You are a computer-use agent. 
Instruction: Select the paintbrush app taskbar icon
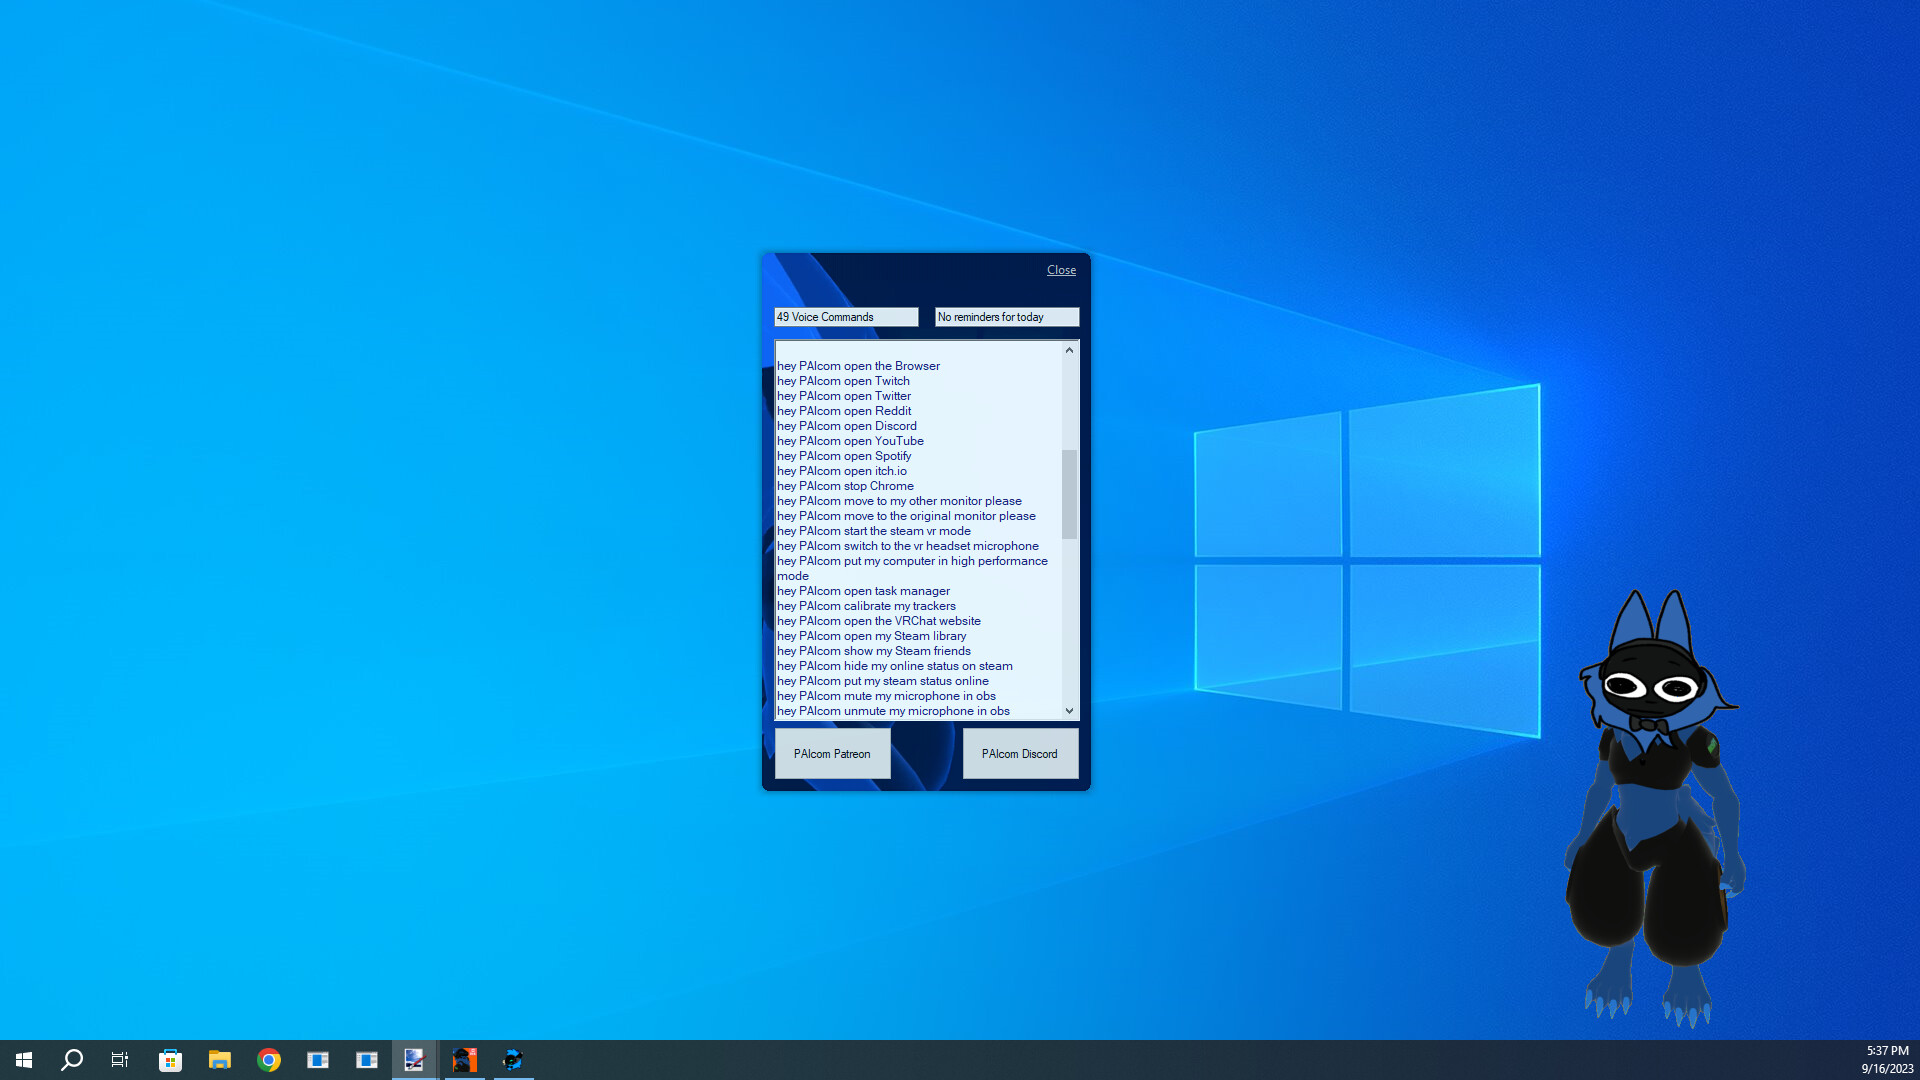click(x=414, y=1060)
